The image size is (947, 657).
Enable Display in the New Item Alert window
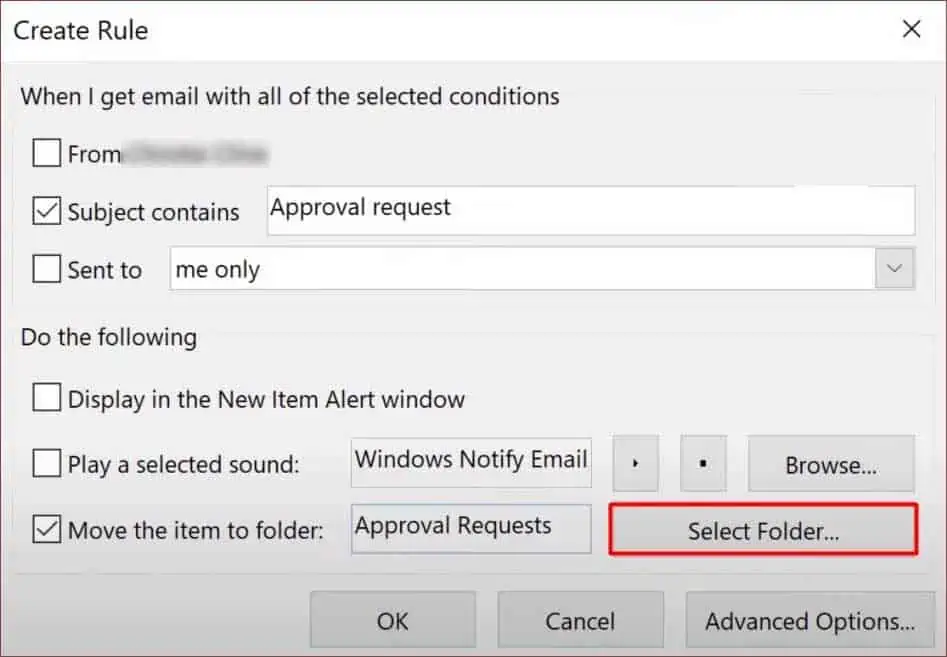point(47,397)
